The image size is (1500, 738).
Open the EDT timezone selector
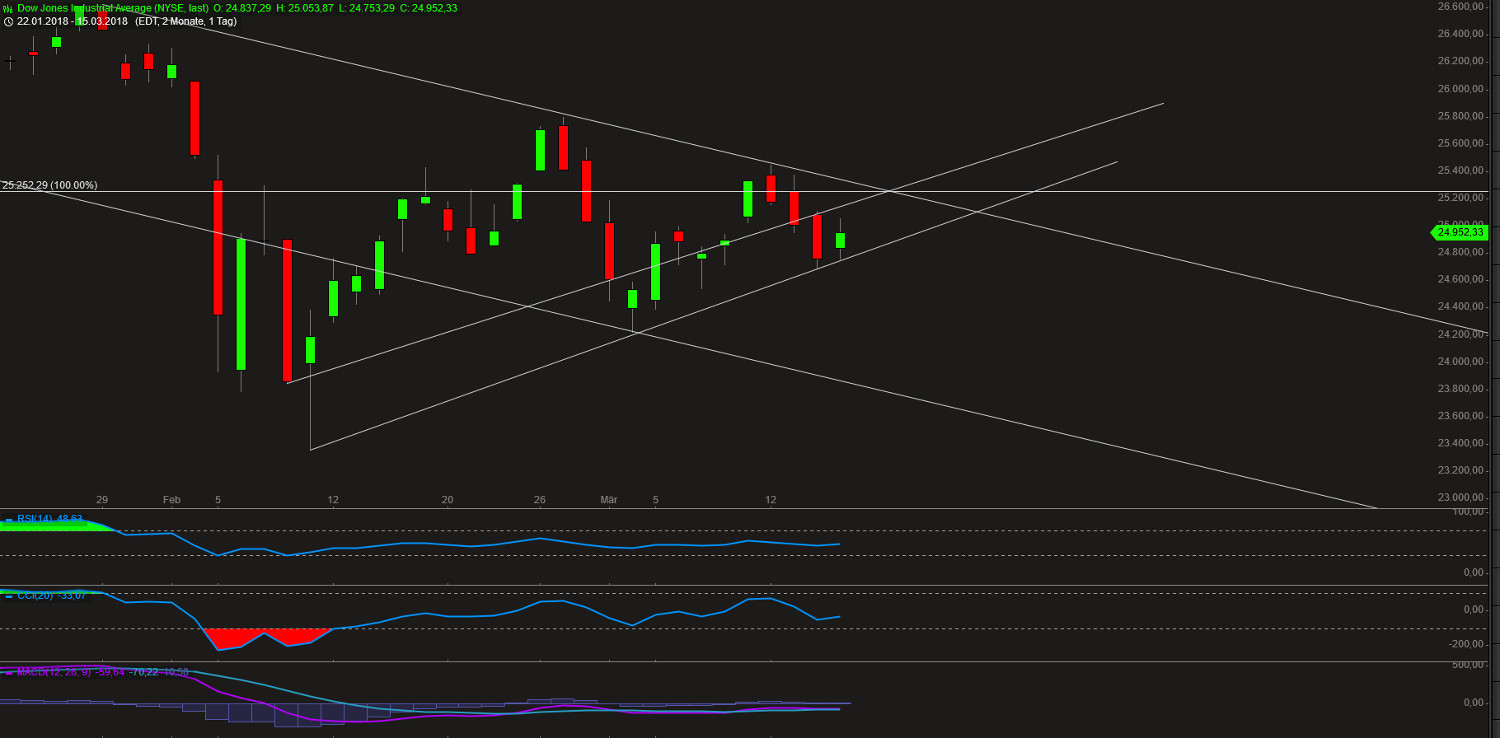pos(147,21)
